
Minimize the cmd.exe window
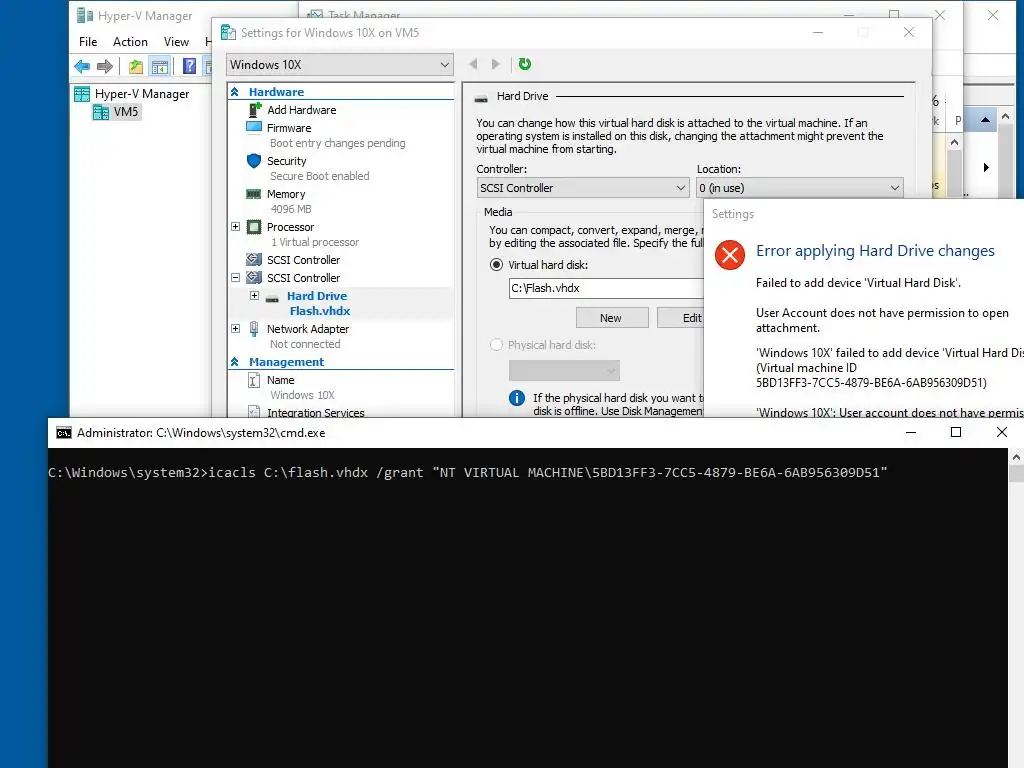[x=911, y=432]
